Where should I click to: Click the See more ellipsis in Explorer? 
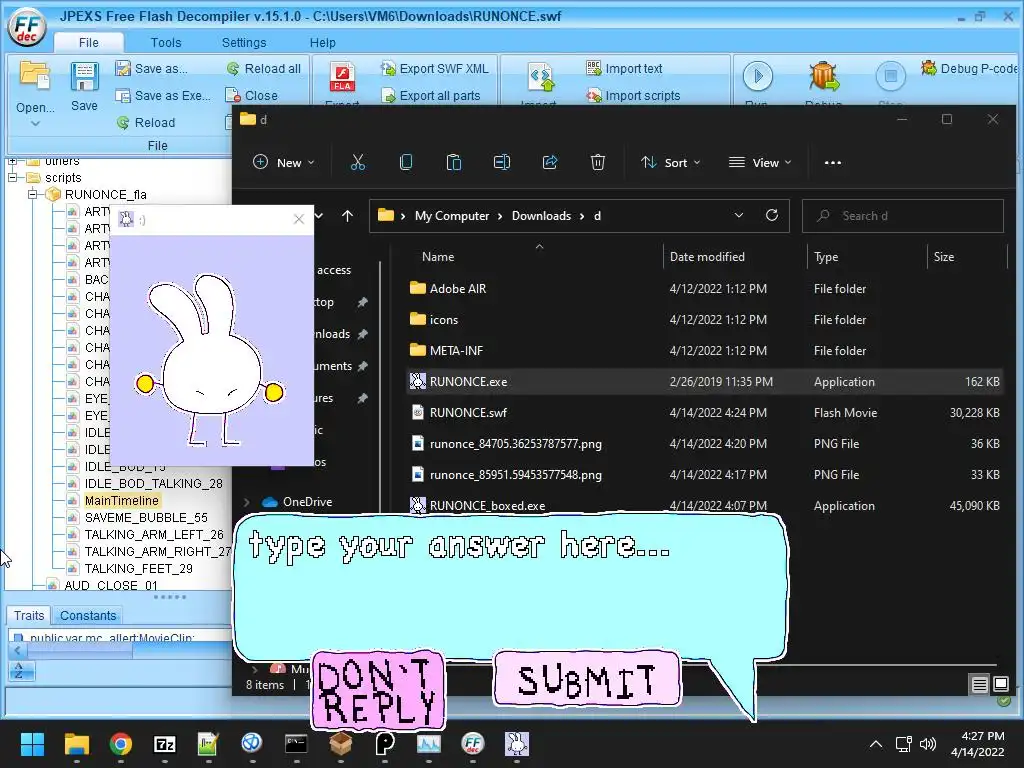tap(833, 163)
